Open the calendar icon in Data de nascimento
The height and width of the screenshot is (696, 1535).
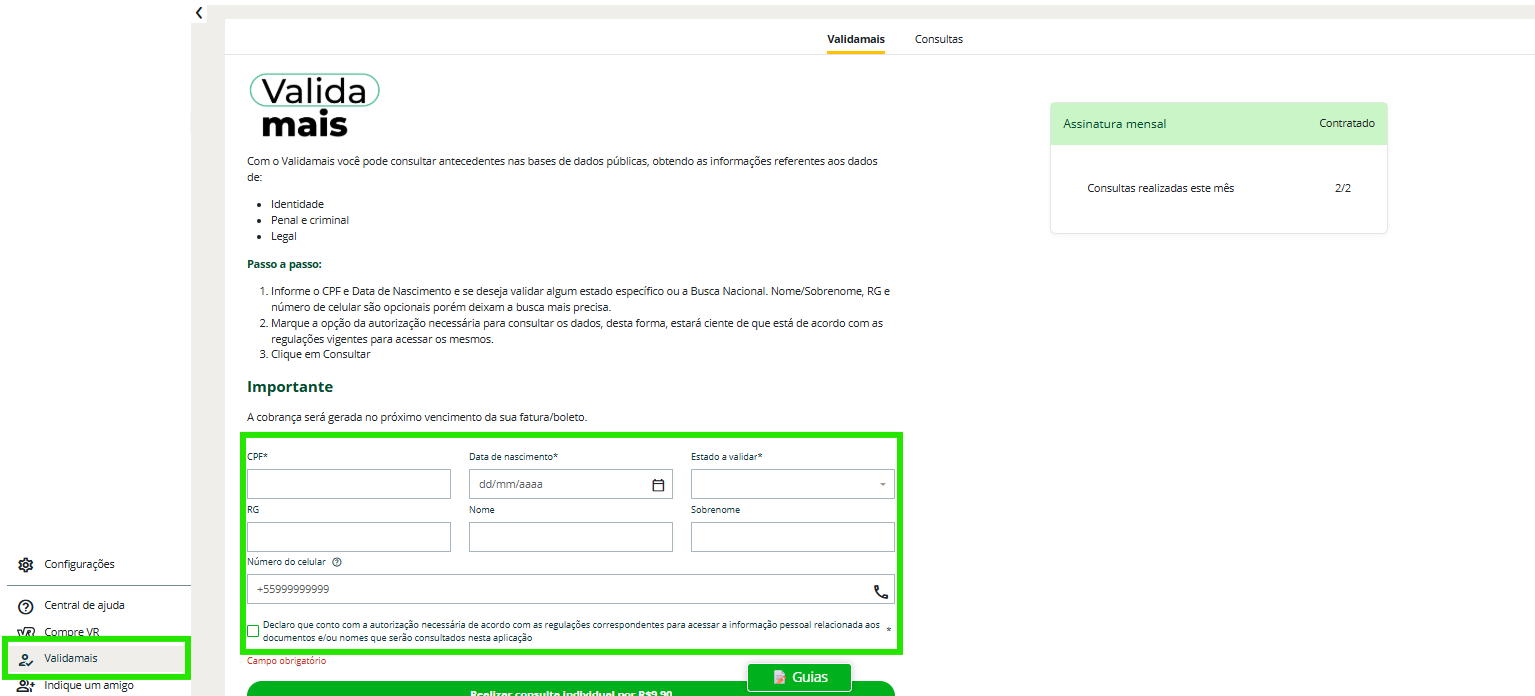coord(658,485)
